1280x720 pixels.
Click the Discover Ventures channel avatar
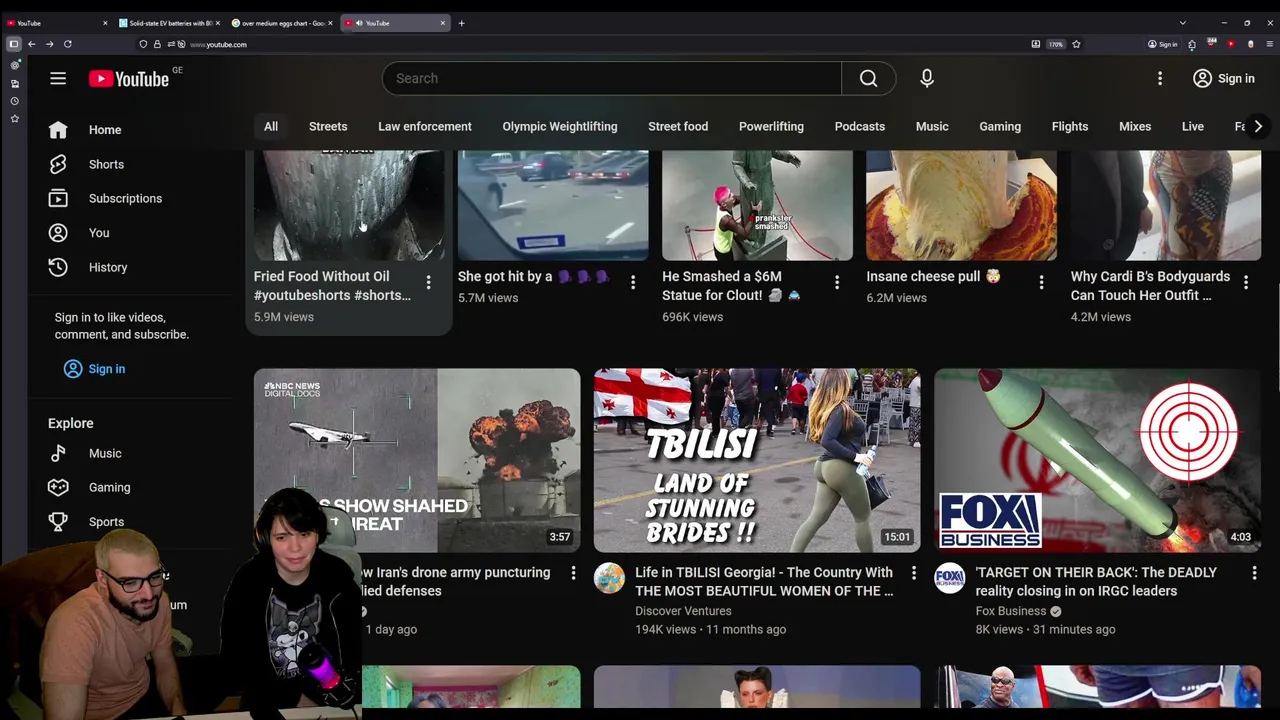[609, 578]
